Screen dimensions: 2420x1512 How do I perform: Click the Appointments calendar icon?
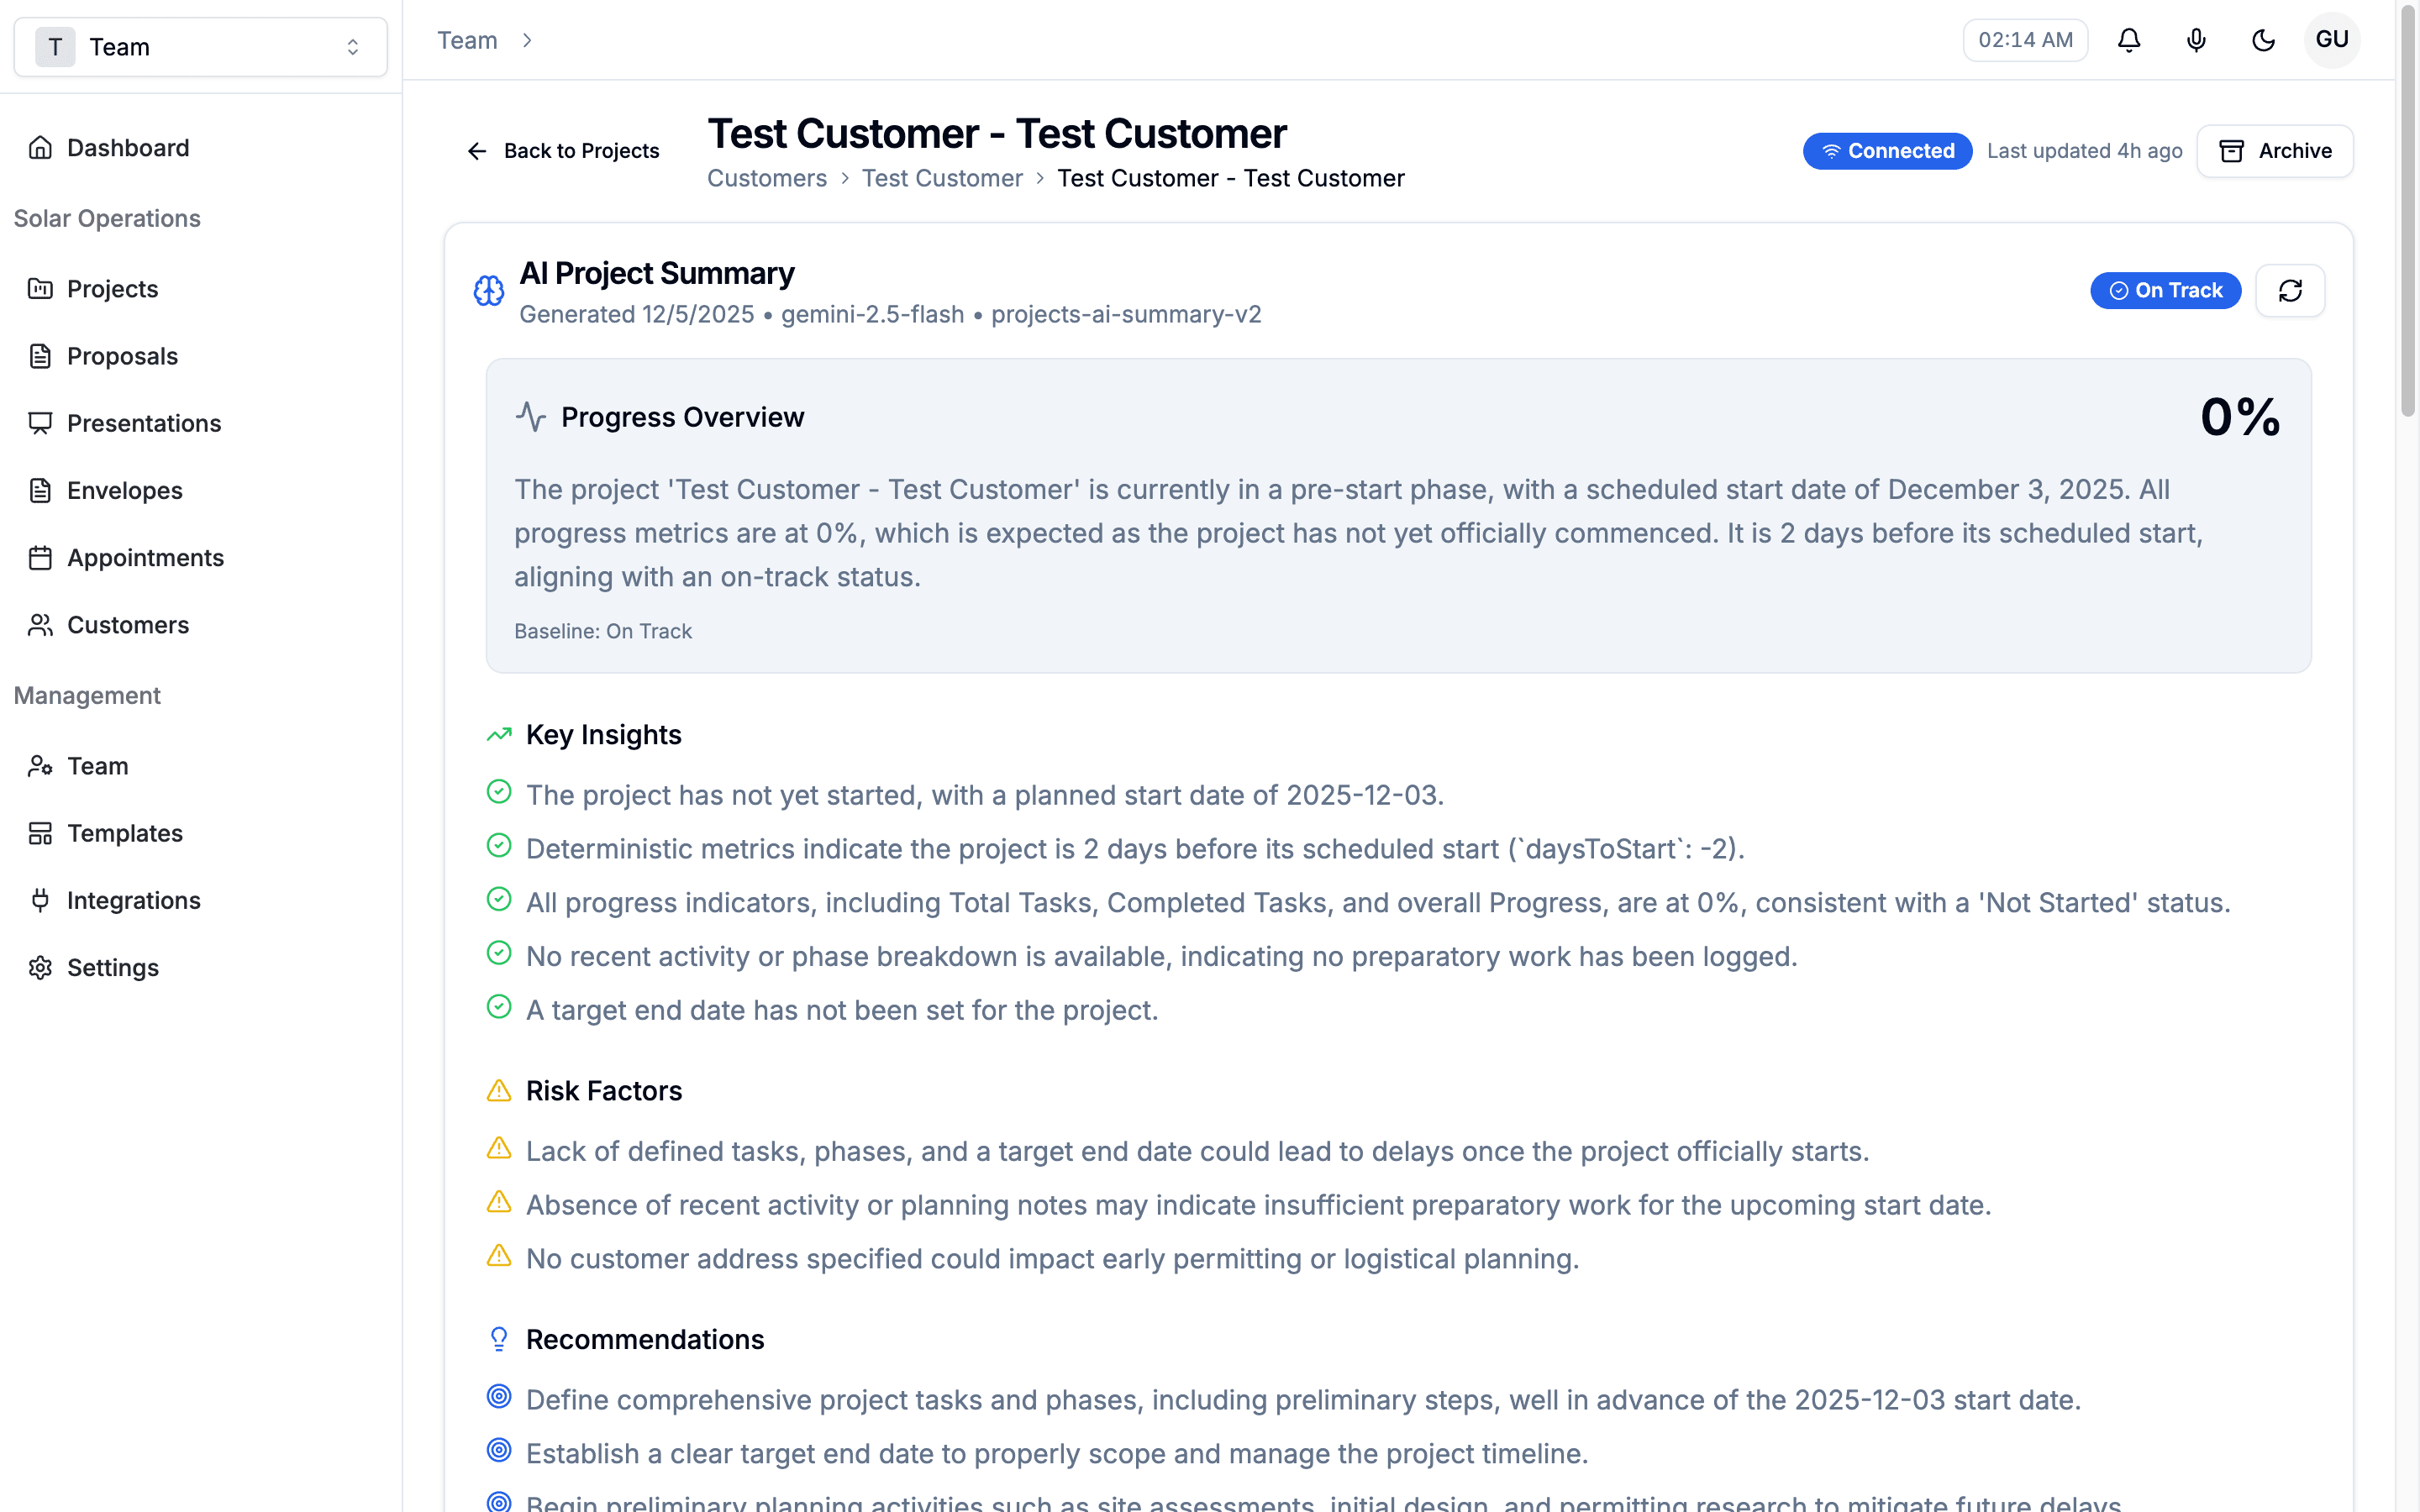[40, 557]
